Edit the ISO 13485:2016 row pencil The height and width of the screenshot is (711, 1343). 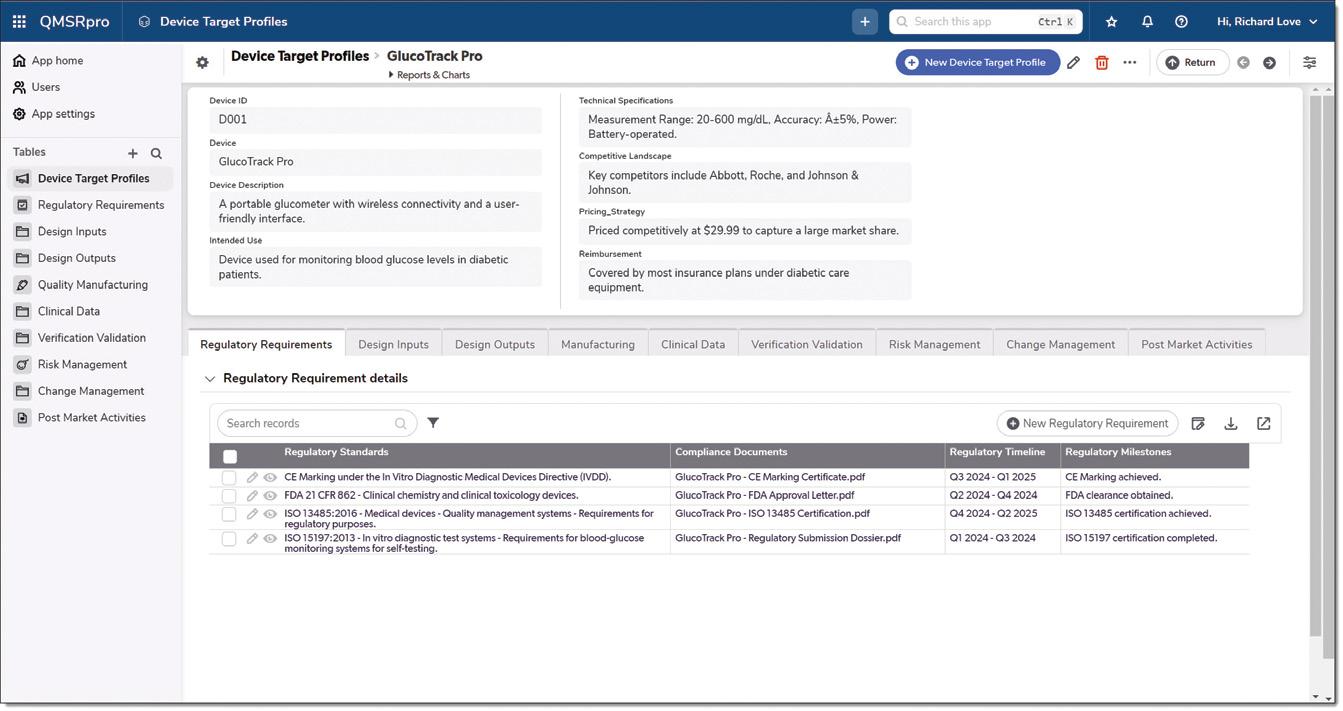coord(252,514)
